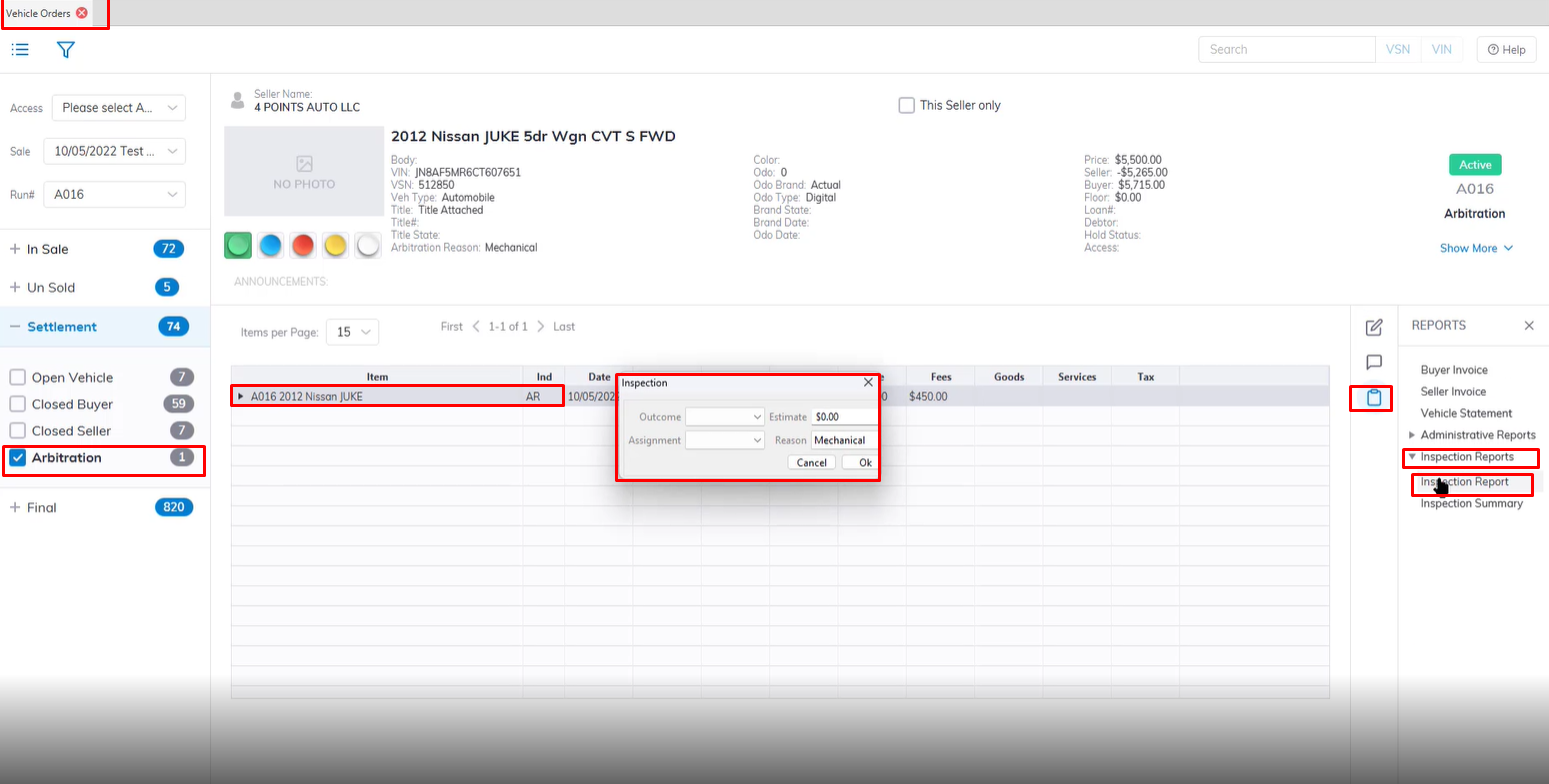
Task: Uncheck the Arbitration checkbox
Action: [x=18, y=458]
